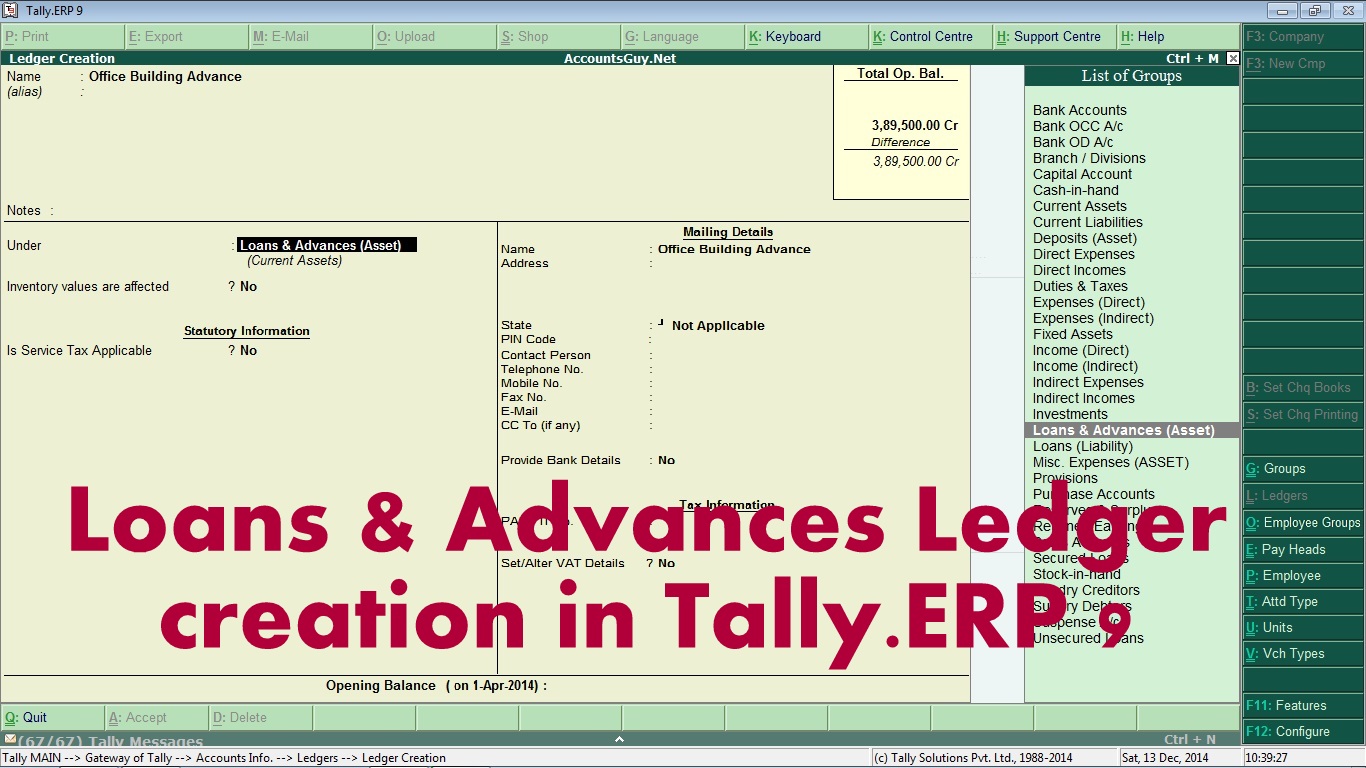Click the F3: Company button

1303,37
